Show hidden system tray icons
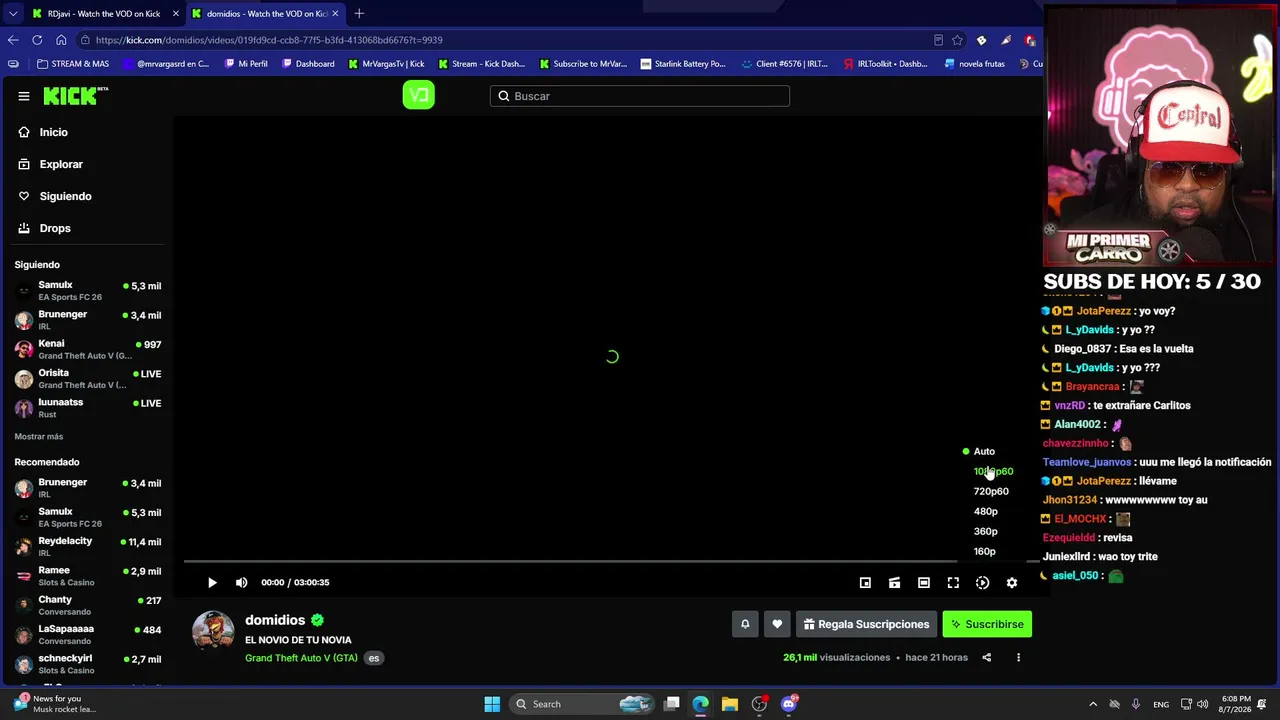1280x720 pixels. pyautogui.click(x=1092, y=704)
